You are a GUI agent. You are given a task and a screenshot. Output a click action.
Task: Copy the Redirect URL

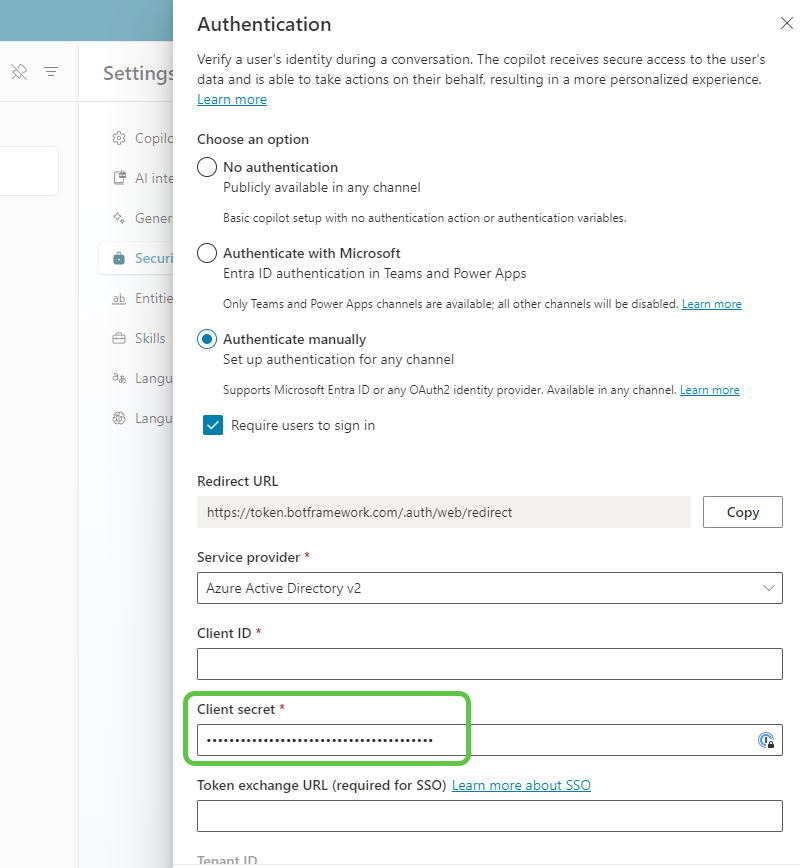[742, 512]
